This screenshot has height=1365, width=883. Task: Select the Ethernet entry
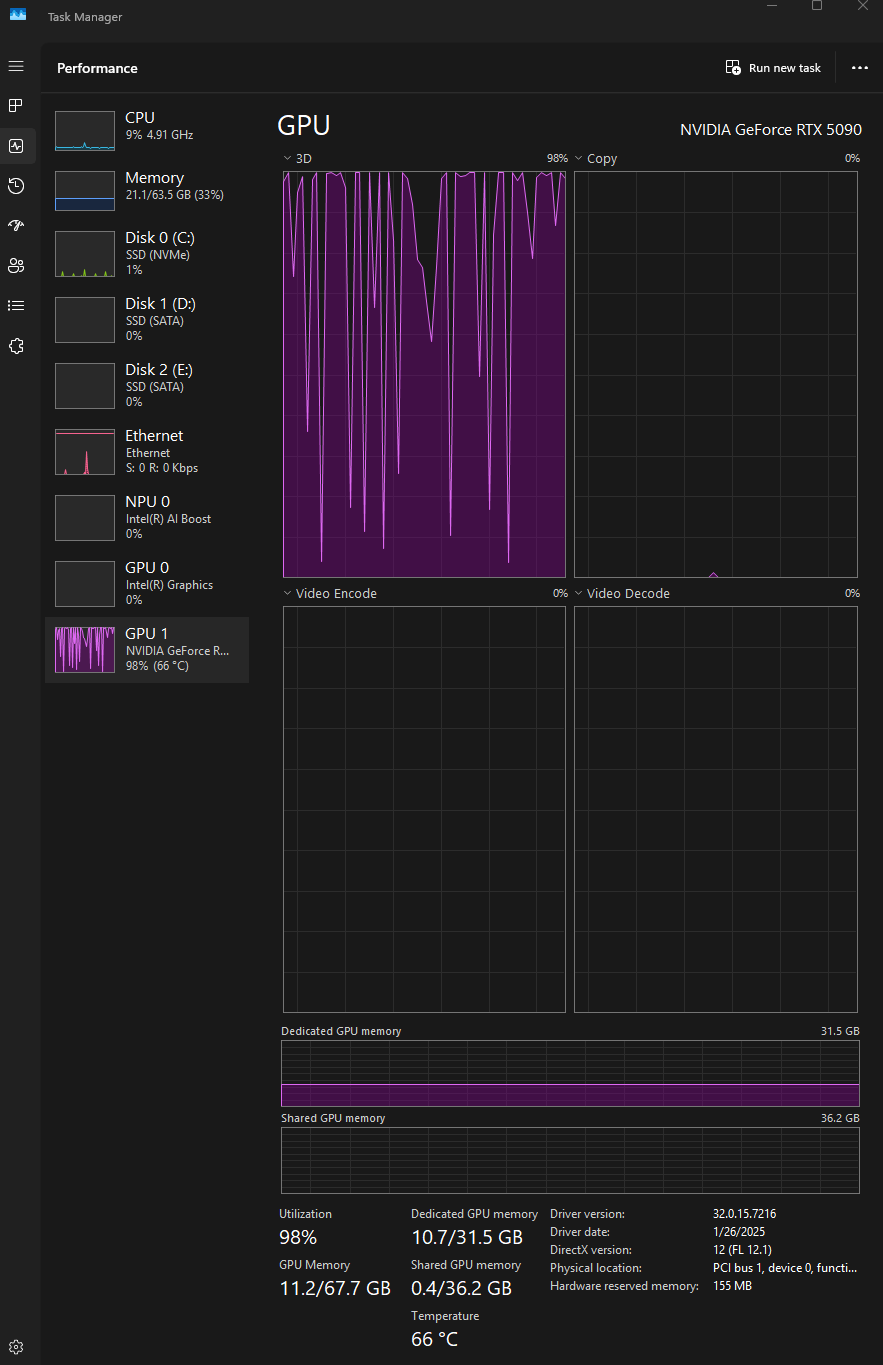point(147,451)
